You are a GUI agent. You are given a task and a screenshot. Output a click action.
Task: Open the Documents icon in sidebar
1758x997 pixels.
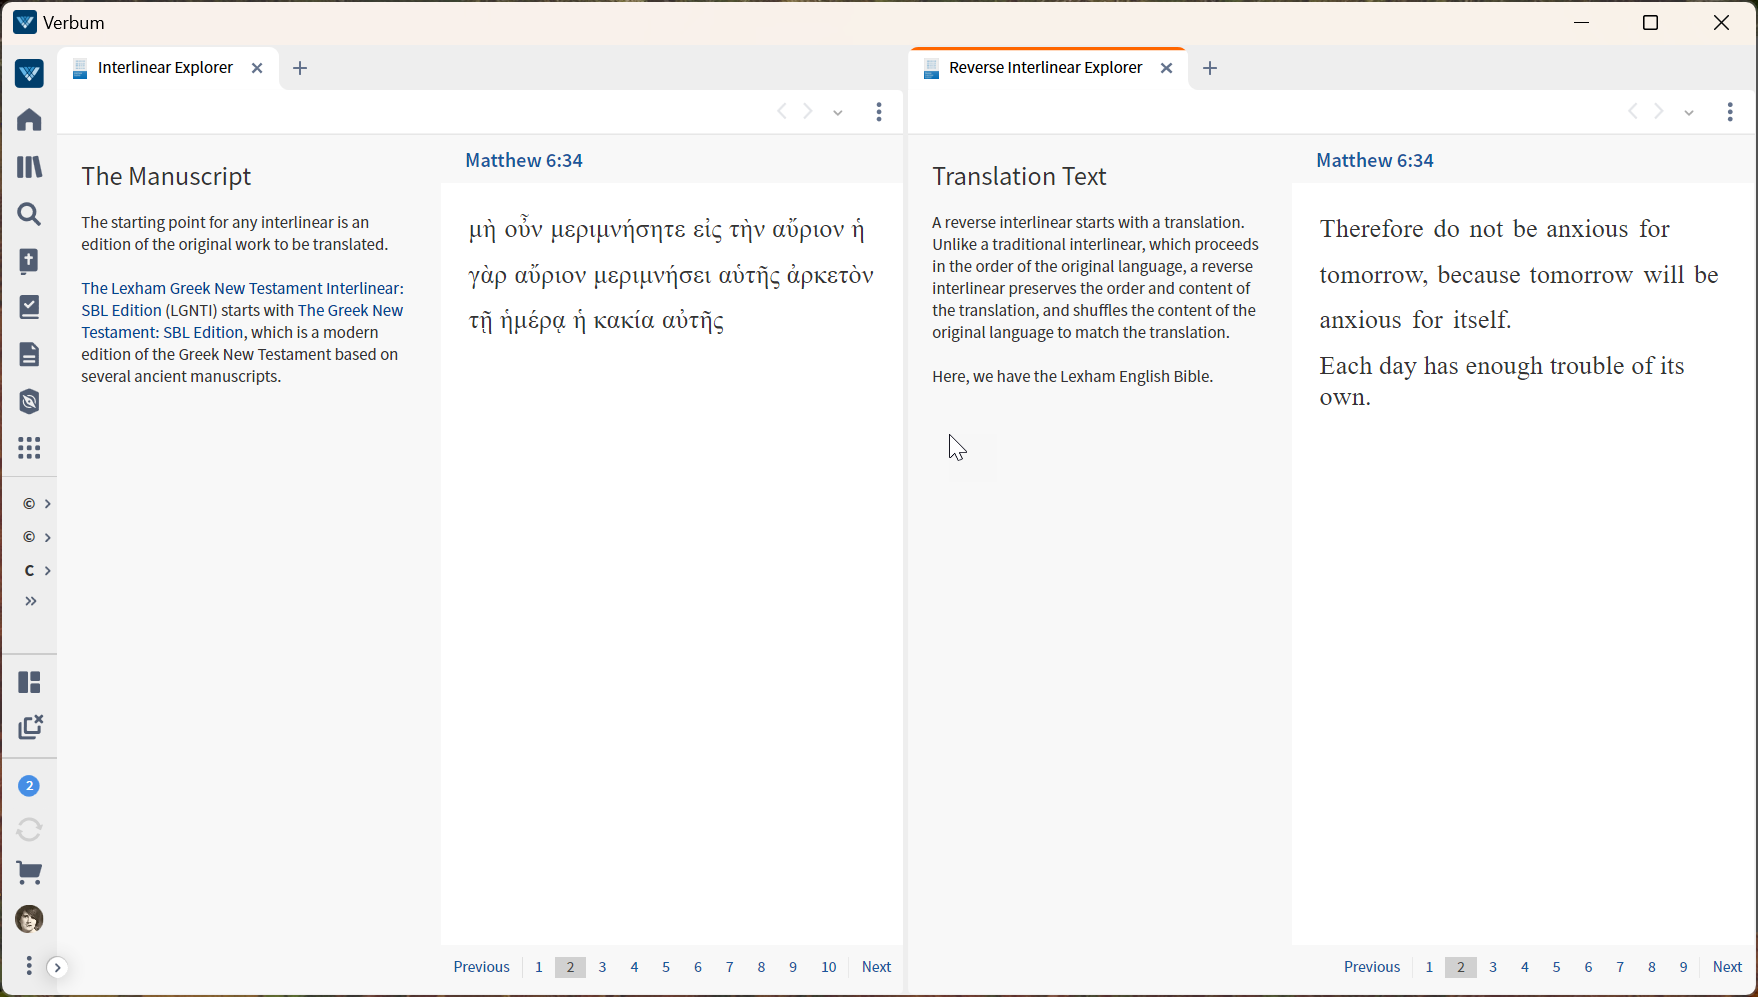pos(29,354)
